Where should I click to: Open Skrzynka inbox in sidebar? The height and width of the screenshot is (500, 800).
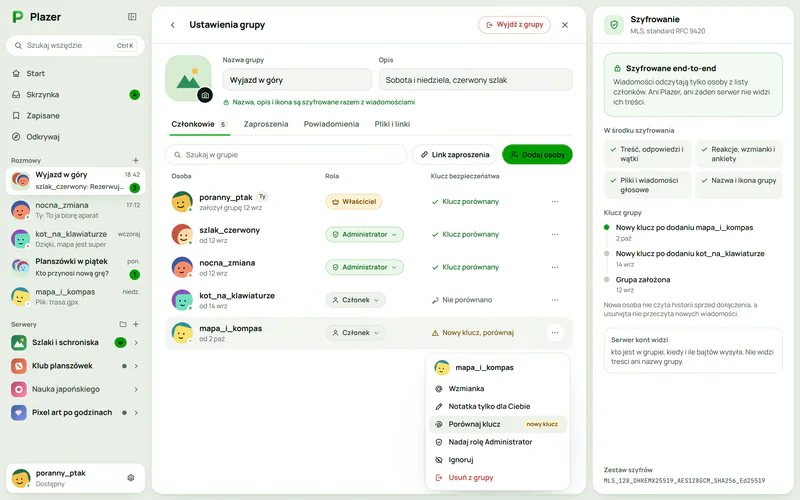tap(76, 94)
